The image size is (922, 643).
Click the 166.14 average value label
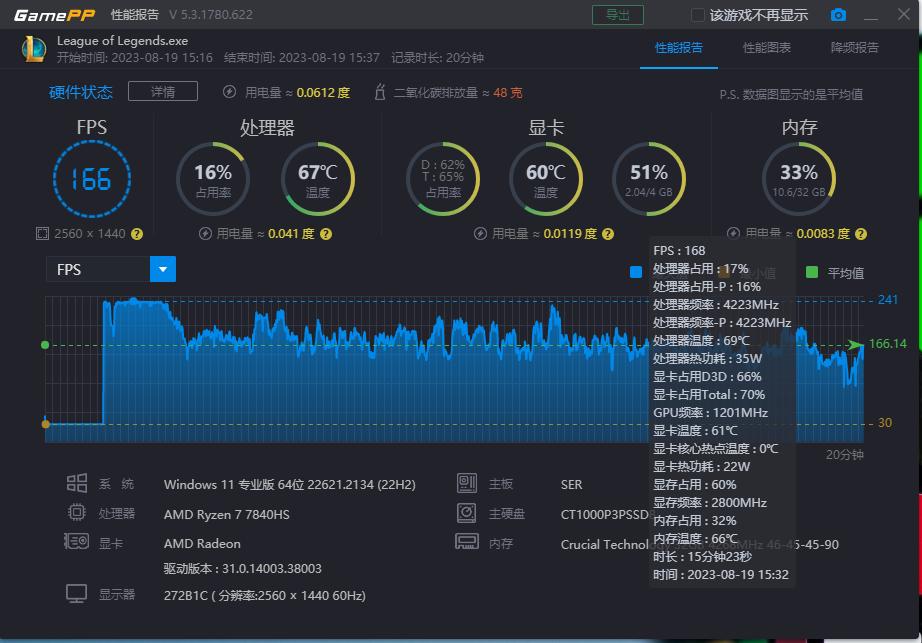tap(887, 344)
